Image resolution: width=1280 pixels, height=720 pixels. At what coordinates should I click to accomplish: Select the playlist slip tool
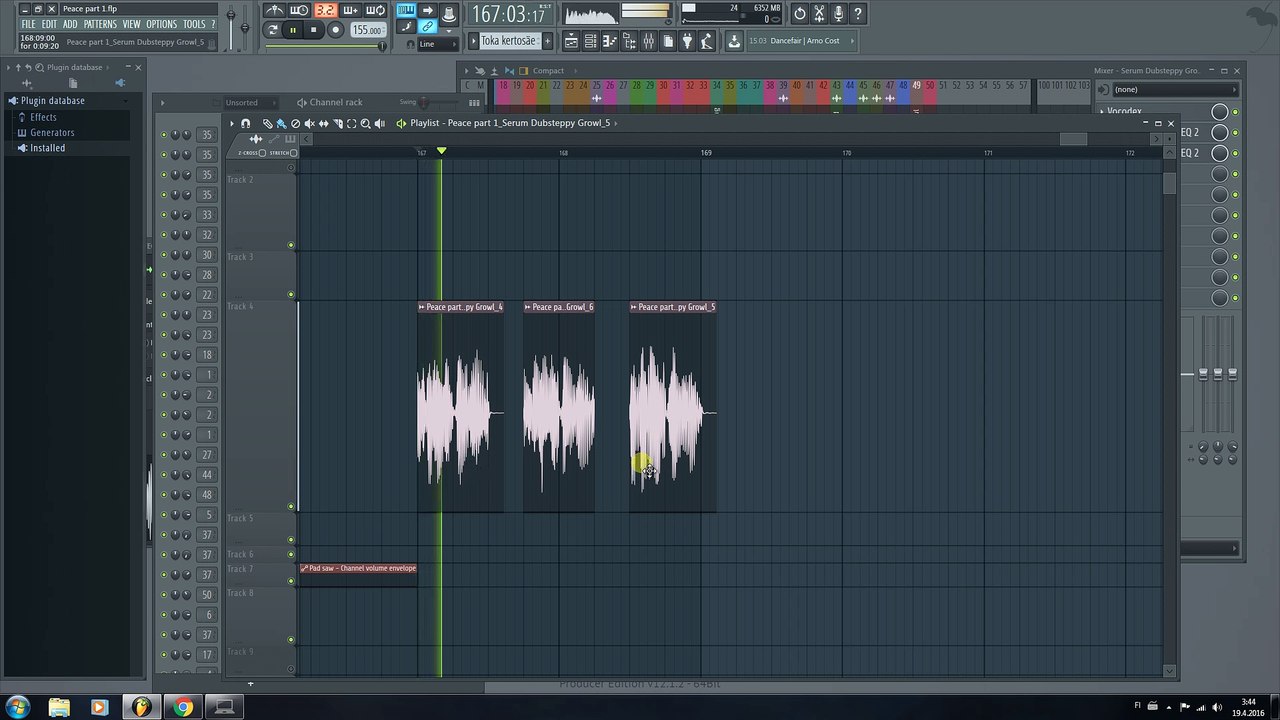pos(323,123)
